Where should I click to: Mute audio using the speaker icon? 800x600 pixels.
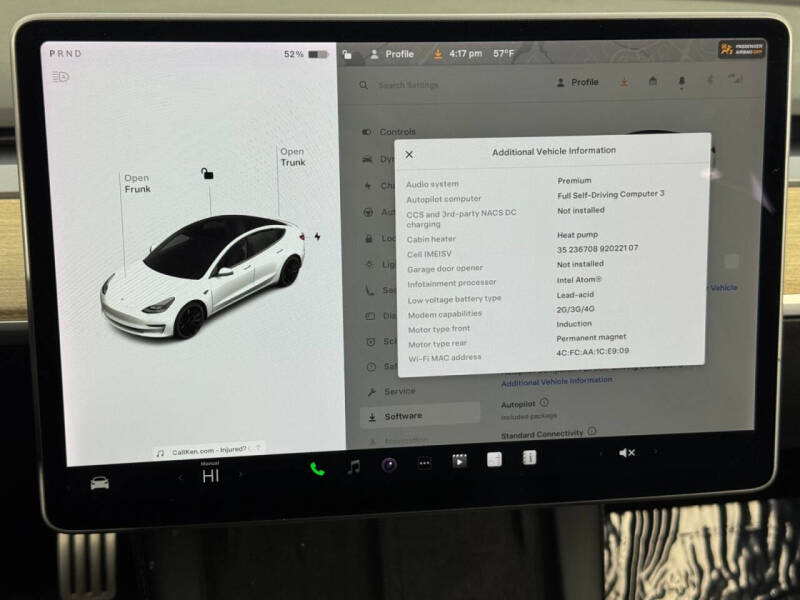(x=626, y=452)
